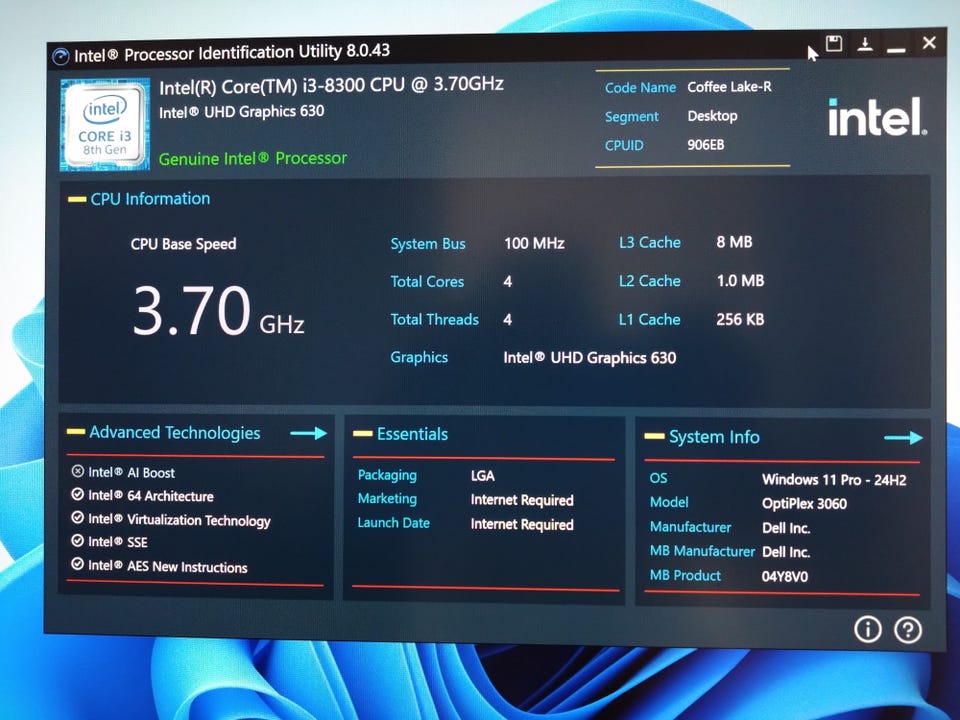Click the Manufacturer 'Dell Inc.' value

tap(786, 528)
